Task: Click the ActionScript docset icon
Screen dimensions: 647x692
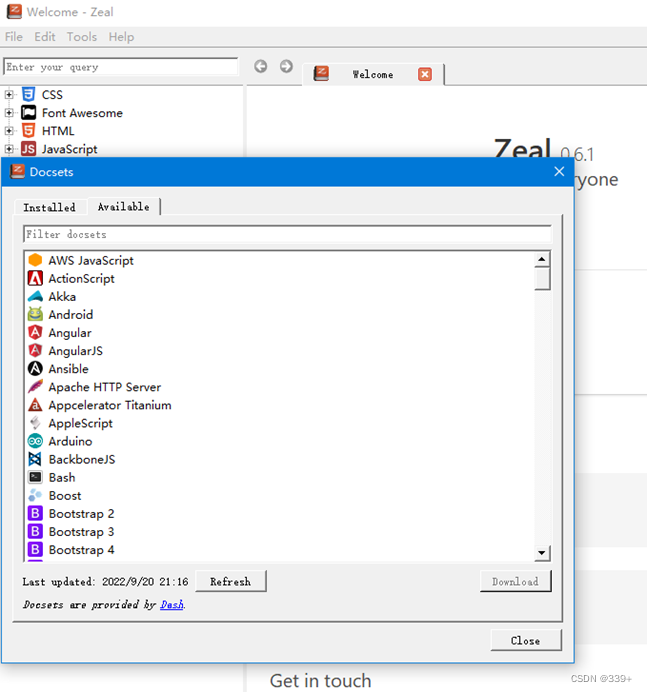Action: pos(35,278)
